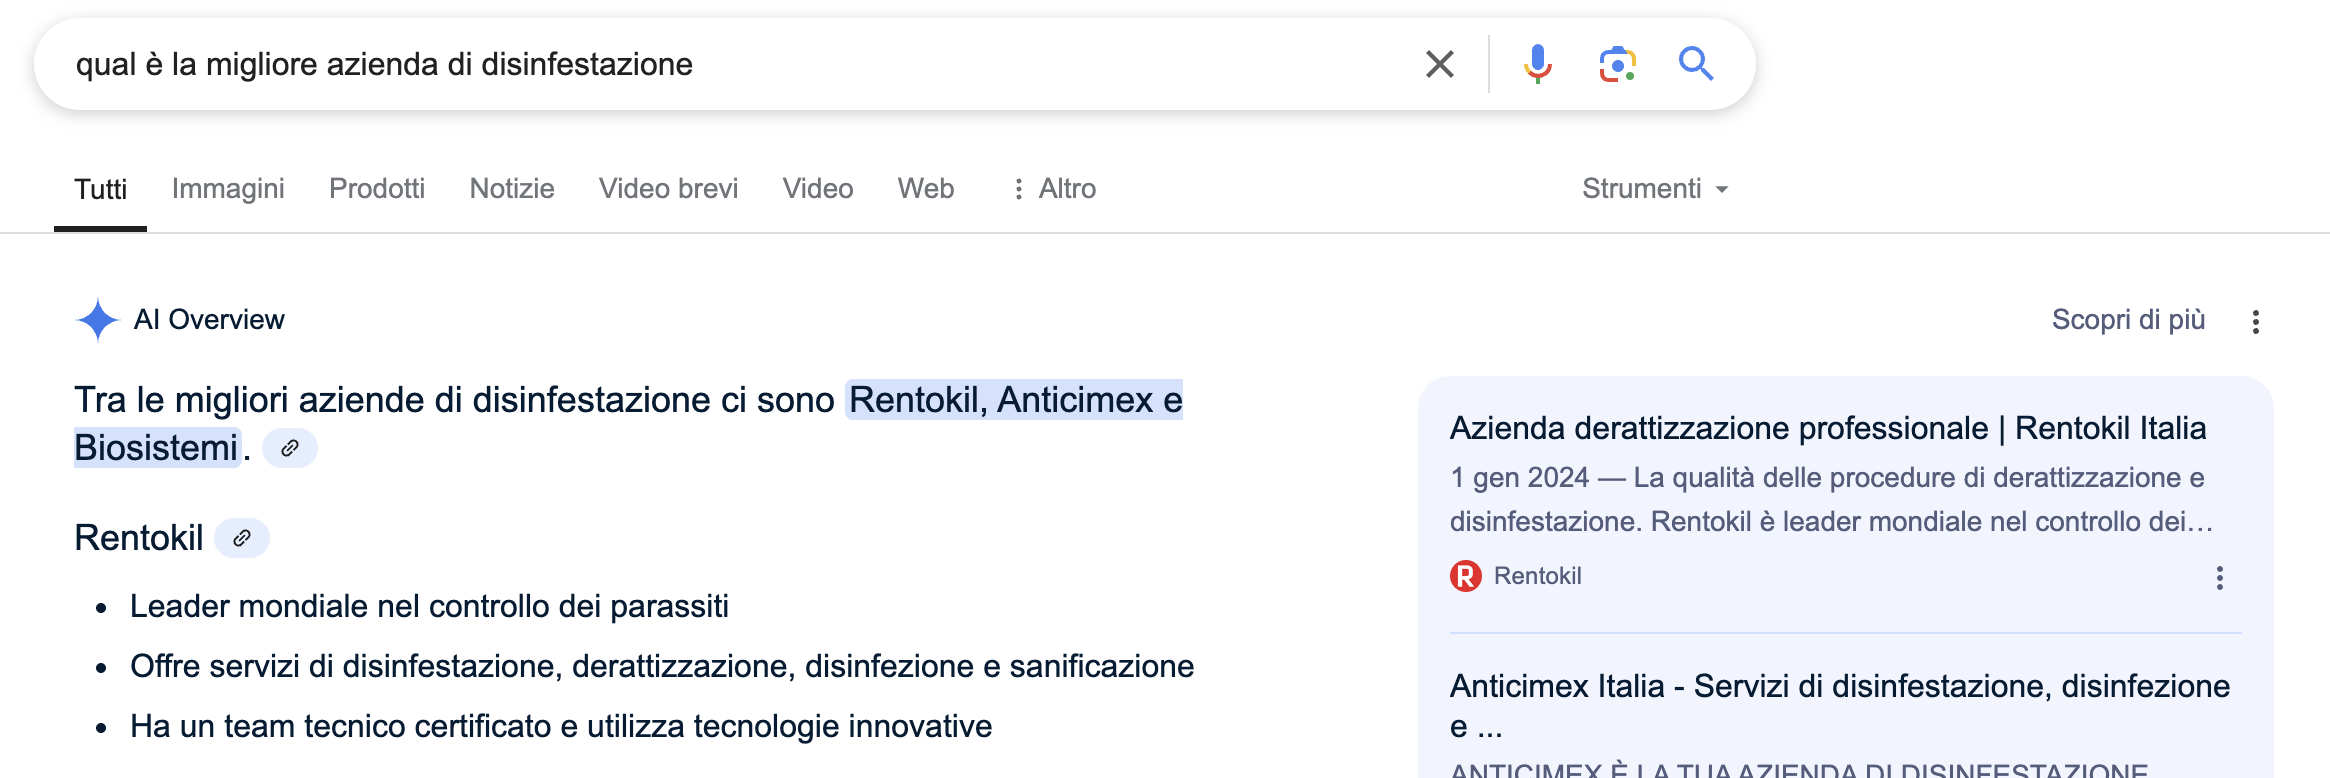Viewport: 2330px width, 778px height.
Task: Switch to the Notizie tab
Action: tap(512, 189)
